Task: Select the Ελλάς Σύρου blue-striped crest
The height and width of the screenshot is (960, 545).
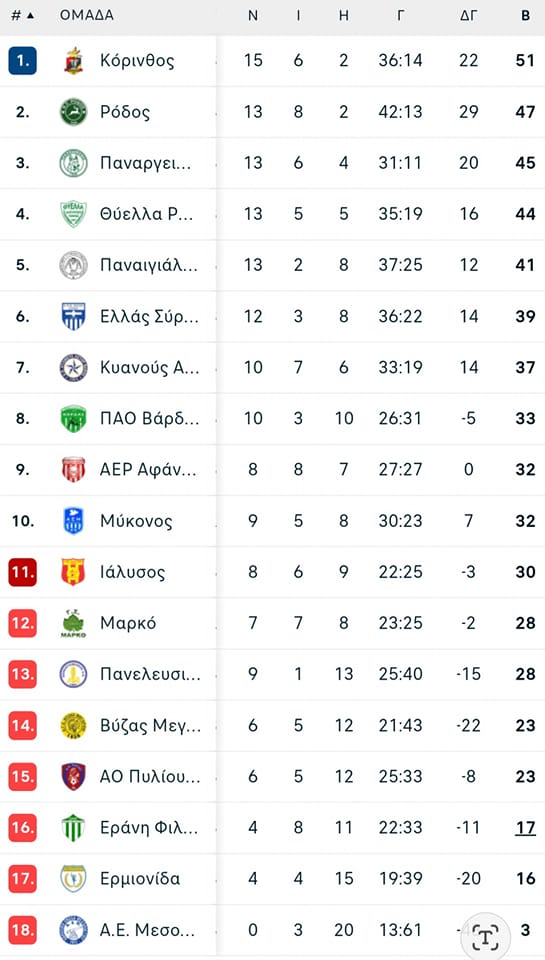Action: [x=73, y=317]
